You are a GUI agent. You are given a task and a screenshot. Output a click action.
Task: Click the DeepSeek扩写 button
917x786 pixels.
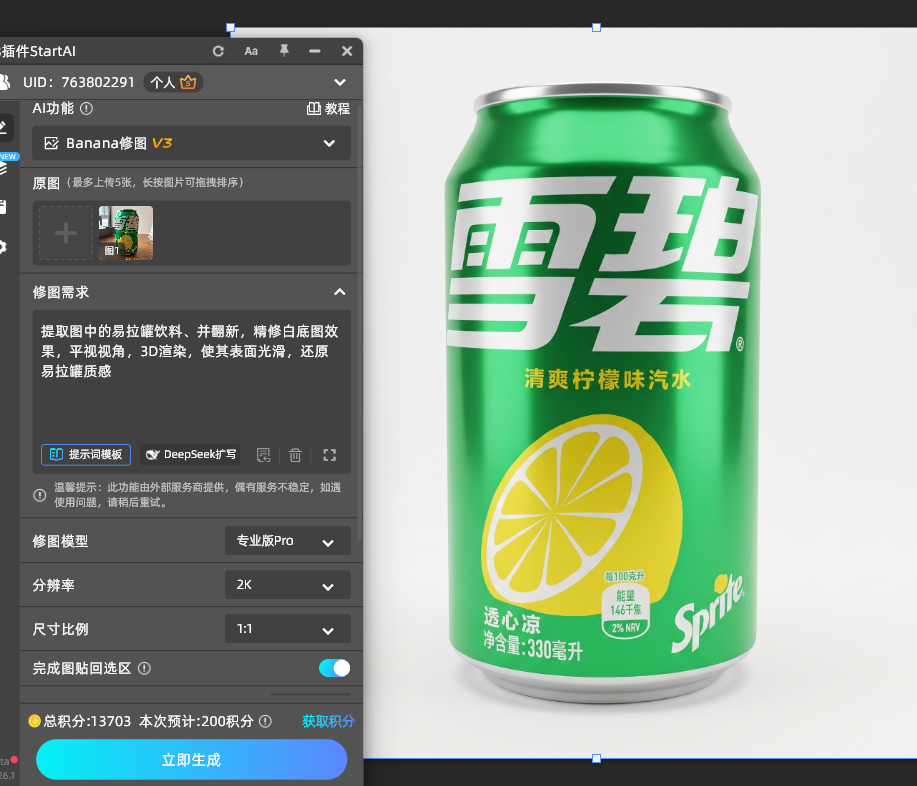(x=192, y=454)
